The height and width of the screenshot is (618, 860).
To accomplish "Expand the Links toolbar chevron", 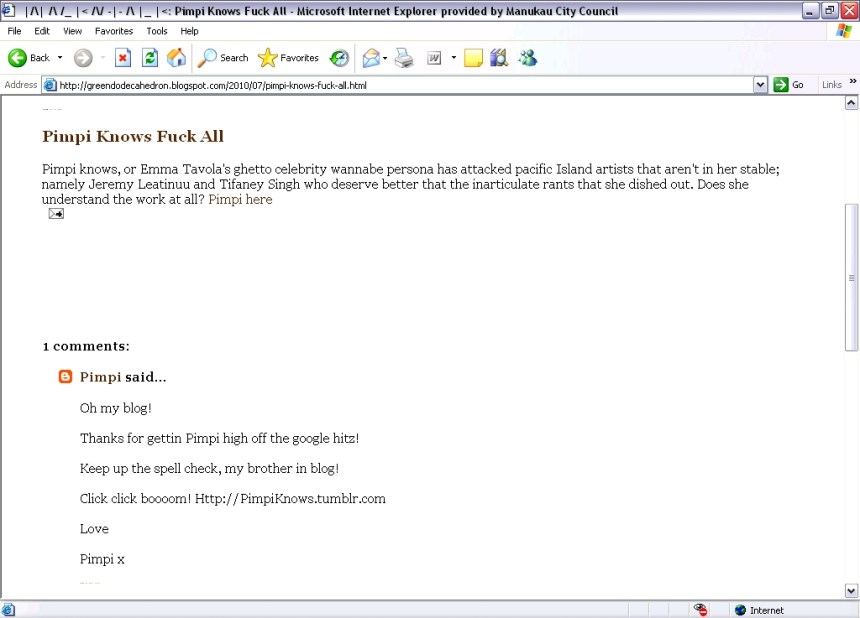I will (x=853, y=82).
